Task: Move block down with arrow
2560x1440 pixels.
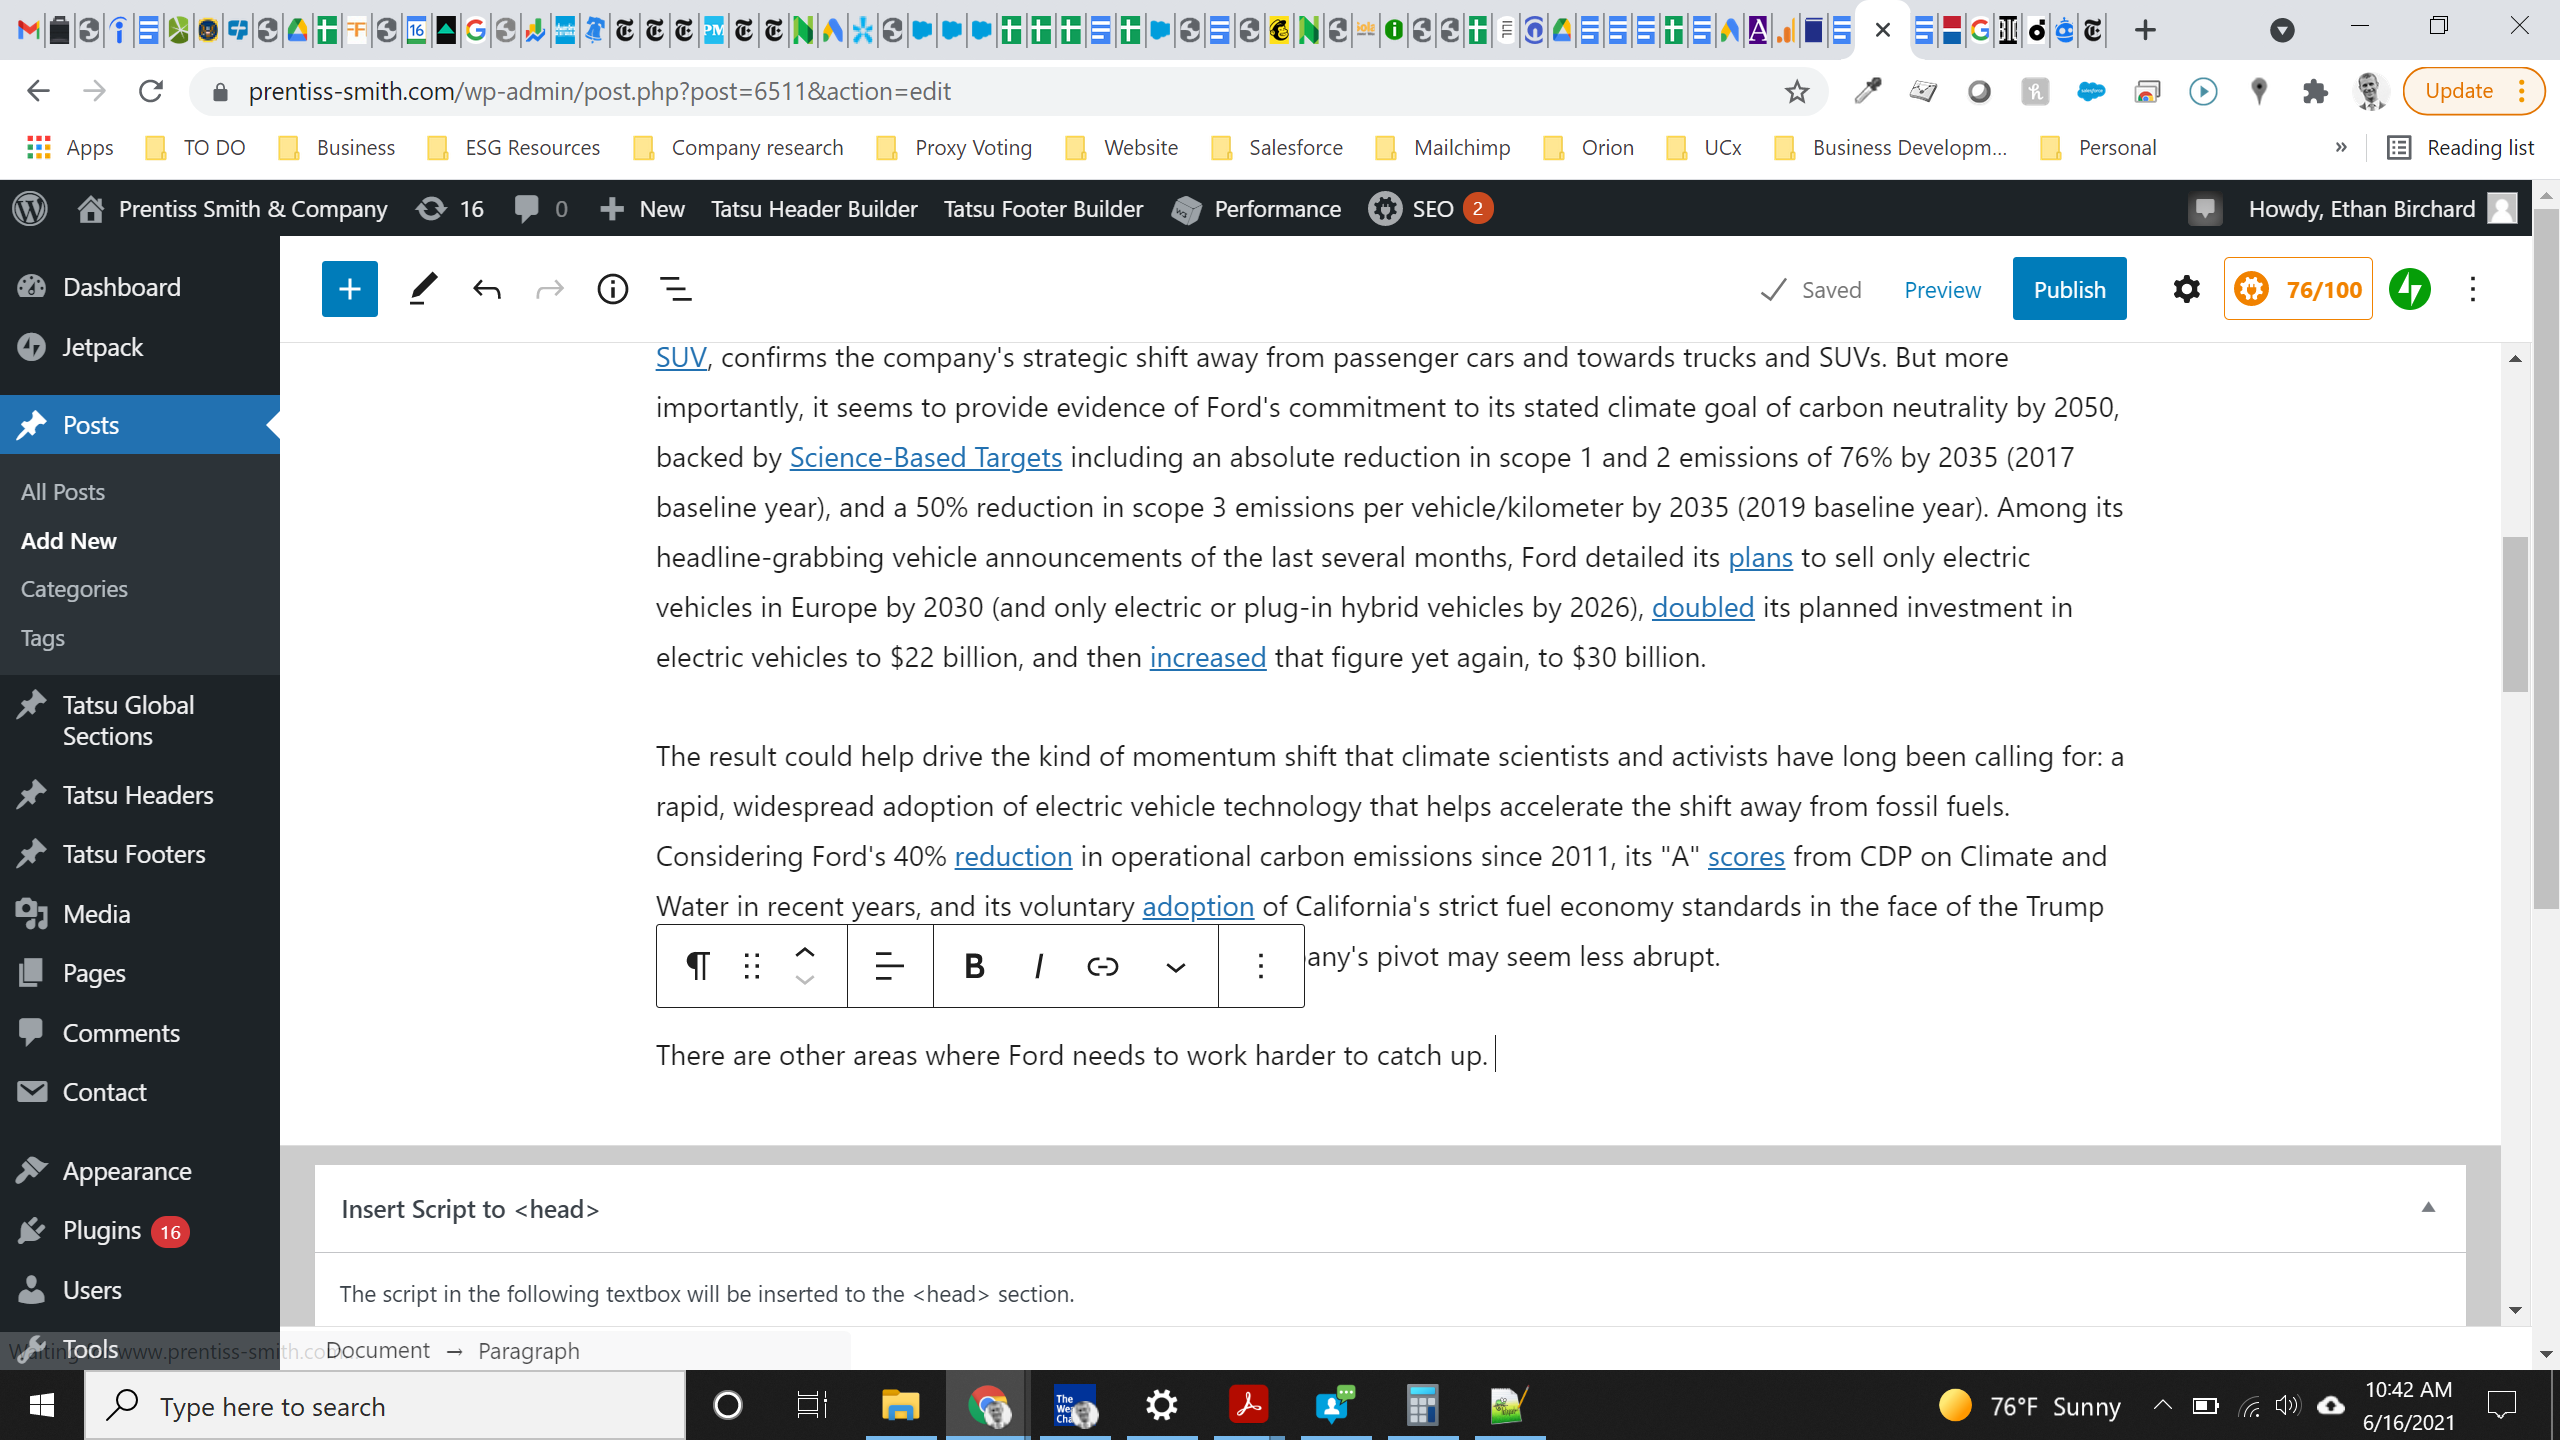Action: click(x=805, y=981)
